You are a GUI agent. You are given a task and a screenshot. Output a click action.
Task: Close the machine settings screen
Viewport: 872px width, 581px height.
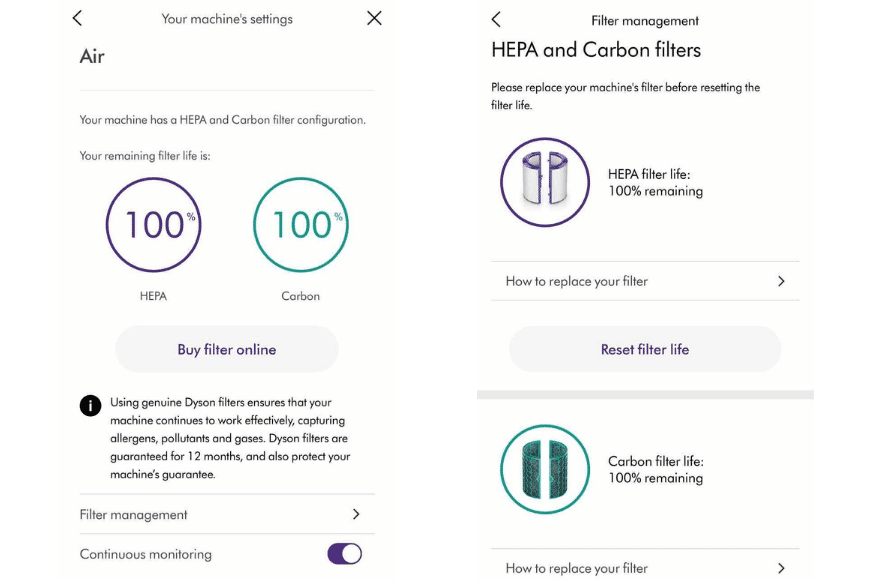pos(374,18)
